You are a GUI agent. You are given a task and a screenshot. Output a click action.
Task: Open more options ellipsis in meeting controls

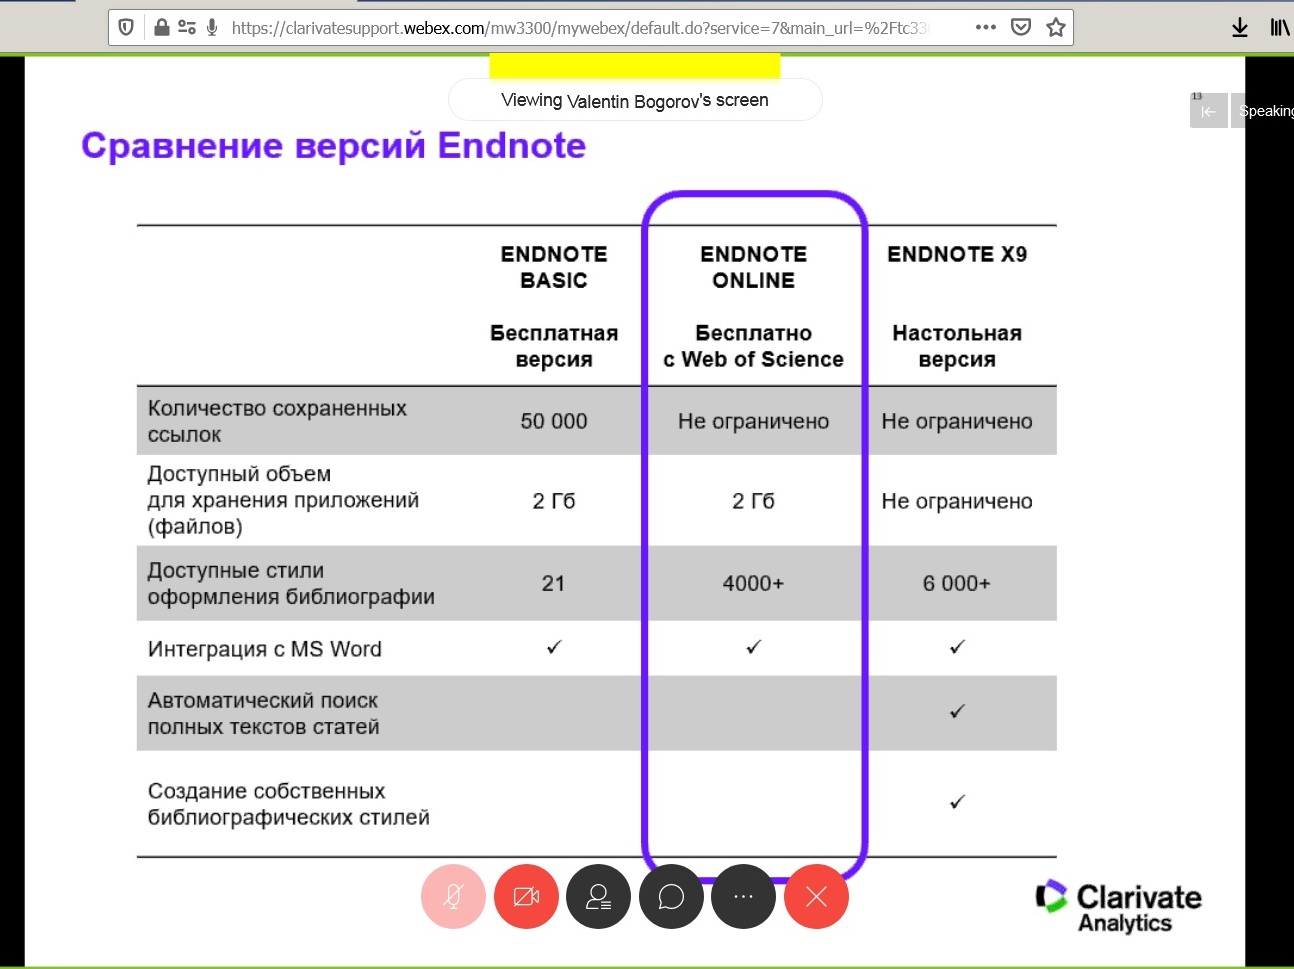(x=743, y=896)
